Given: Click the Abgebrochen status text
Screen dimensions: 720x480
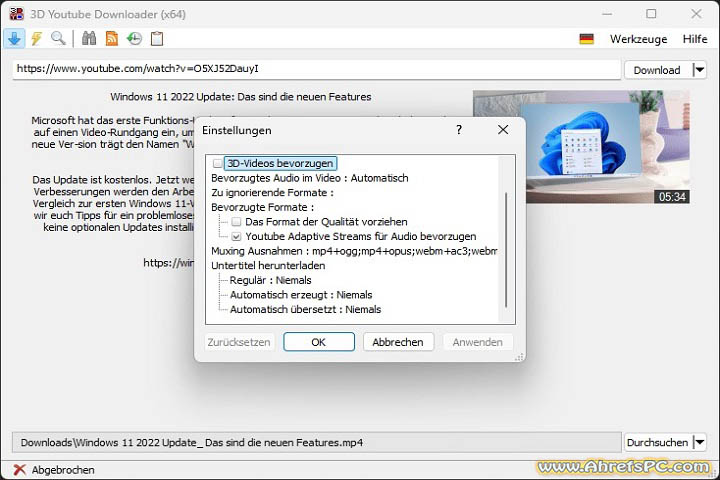Looking at the screenshot, I should click(x=63, y=470).
